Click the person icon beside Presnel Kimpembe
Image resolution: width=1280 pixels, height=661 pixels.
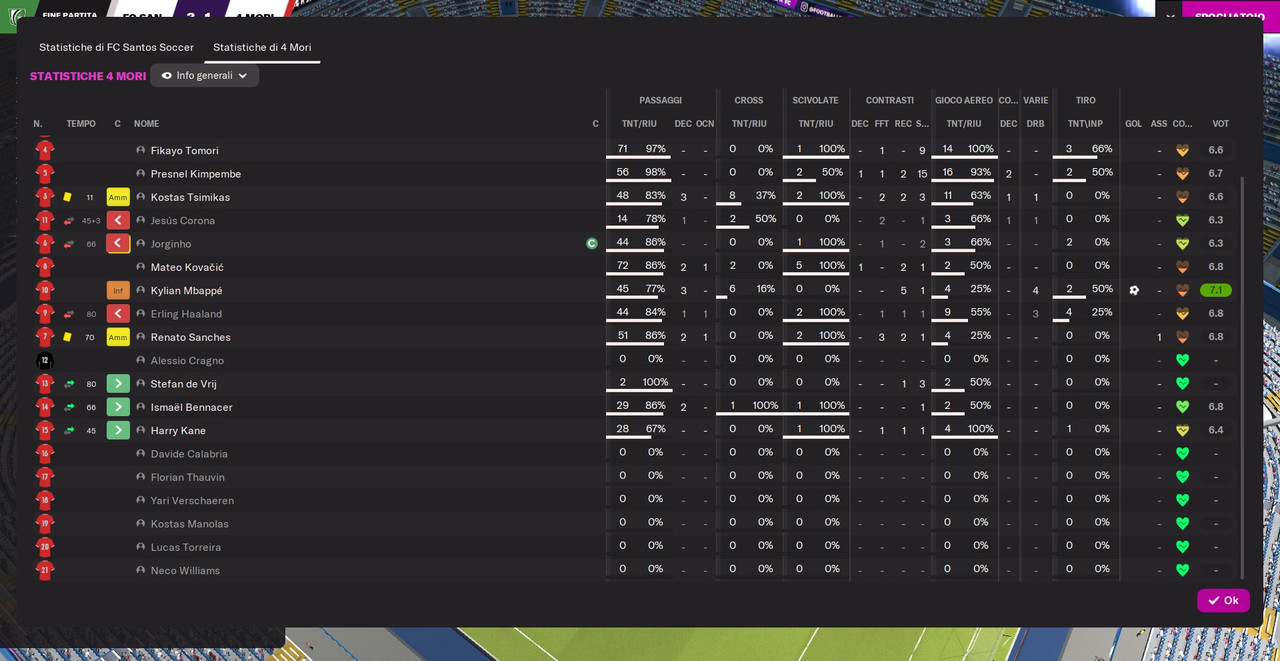[141, 174]
